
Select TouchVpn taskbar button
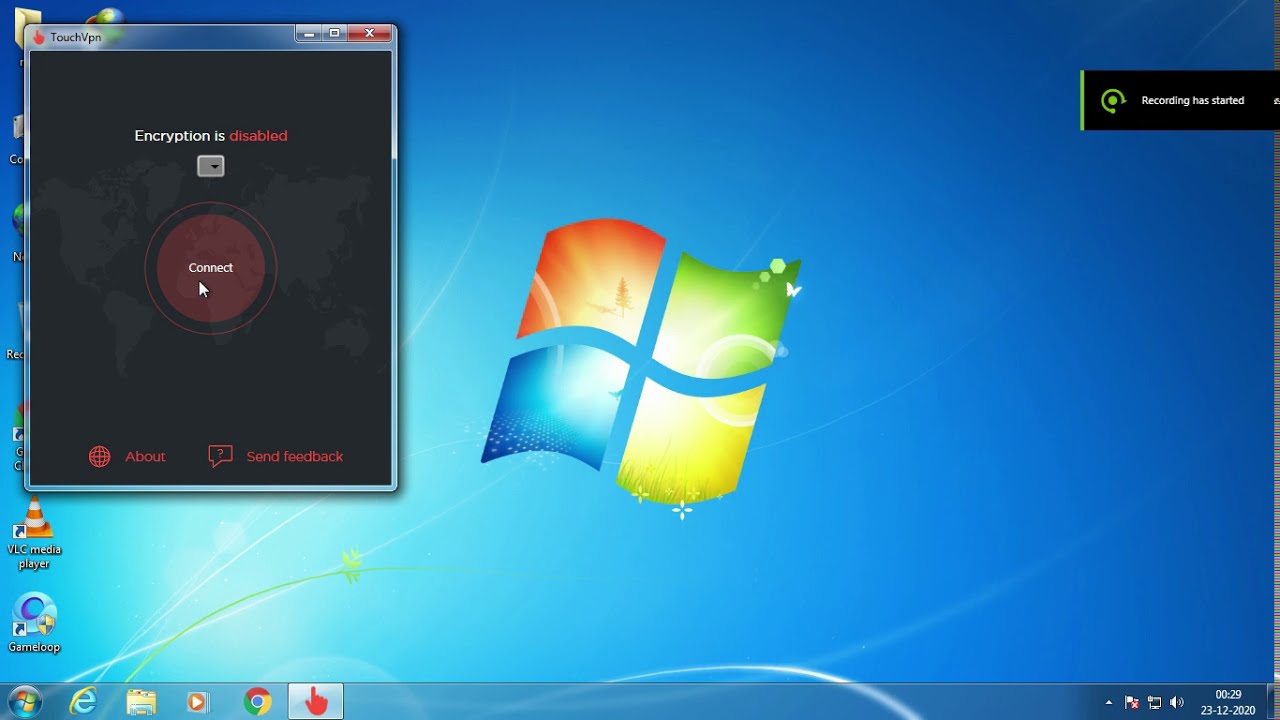(316, 702)
